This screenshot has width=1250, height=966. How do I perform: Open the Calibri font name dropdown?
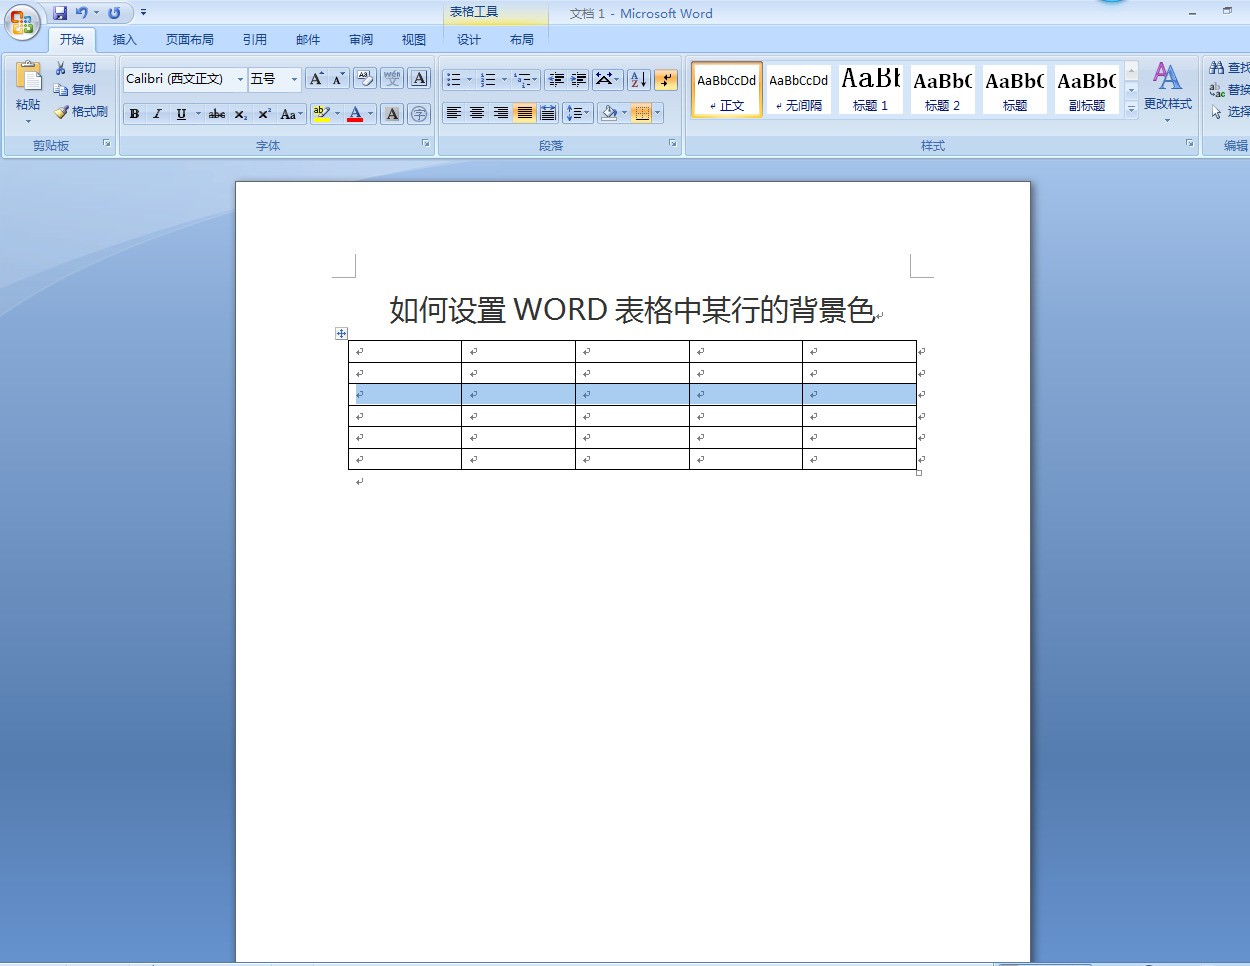240,79
